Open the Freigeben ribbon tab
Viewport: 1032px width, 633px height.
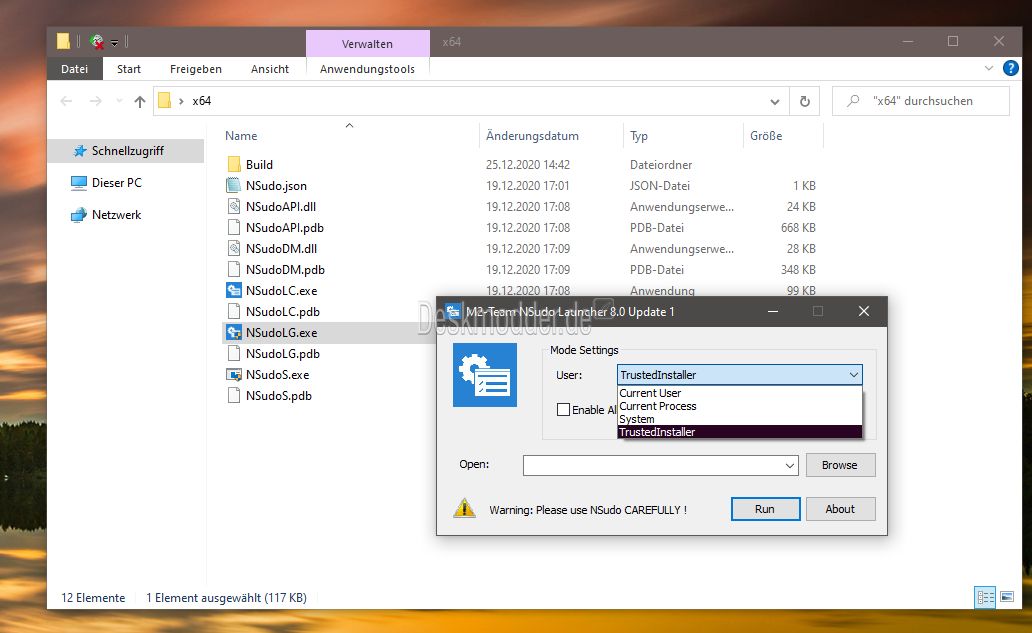pyautogui.click(x=195, y=68)
